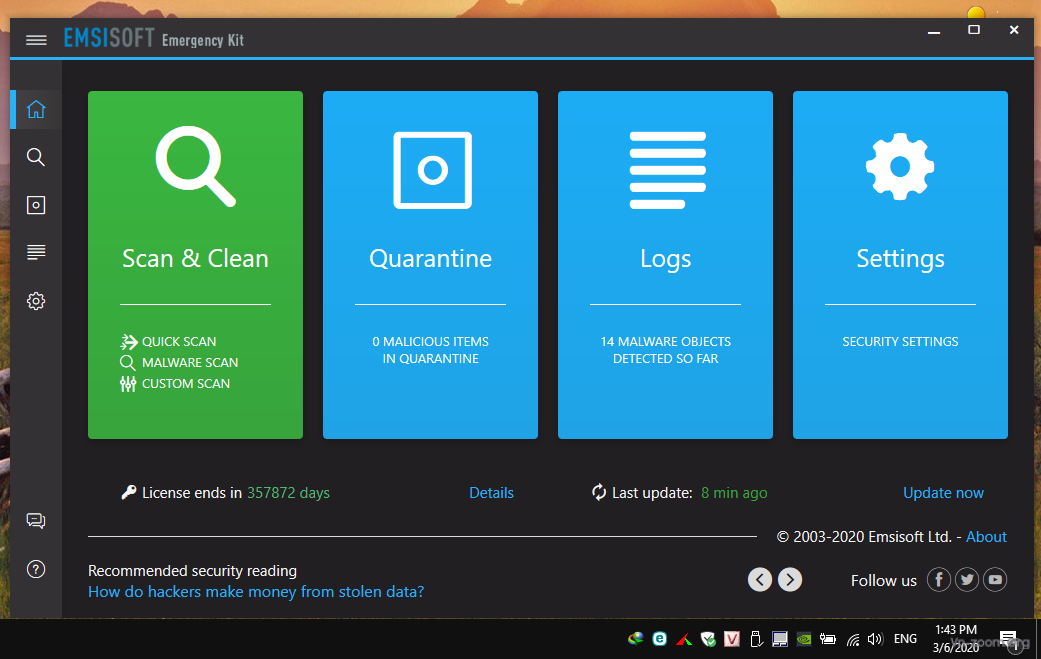1041x659 pixels.
Task: Choose the Custom Scan option
Action: [x=185, y=384]
